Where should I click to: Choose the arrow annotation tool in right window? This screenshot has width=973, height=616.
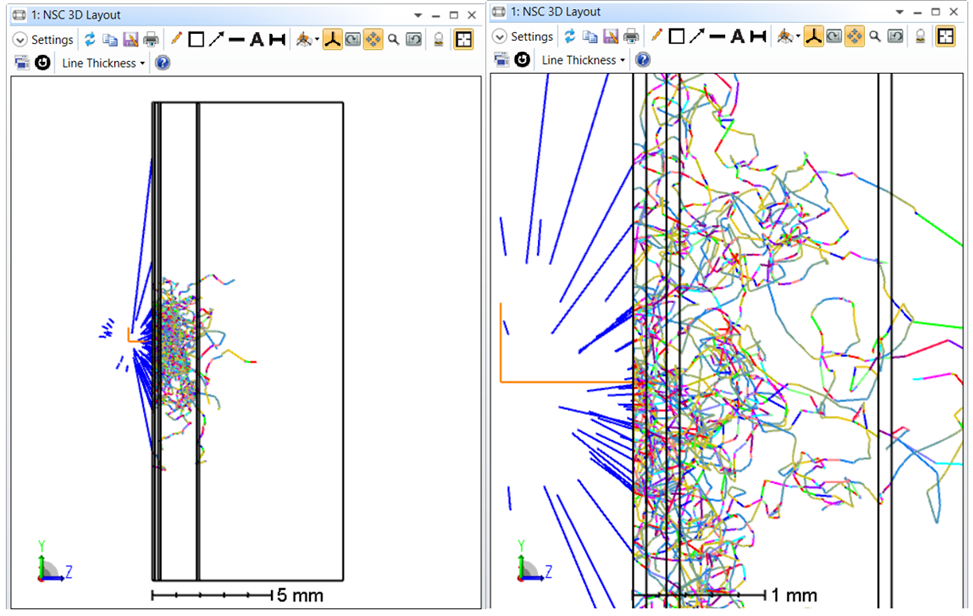coord(696,36)
